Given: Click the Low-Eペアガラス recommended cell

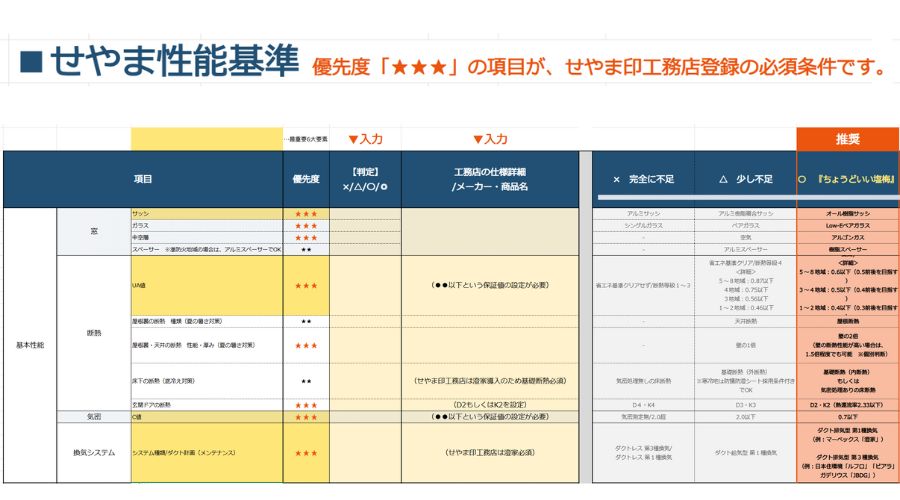Looking at the screenshot, I should coord(848,226).
